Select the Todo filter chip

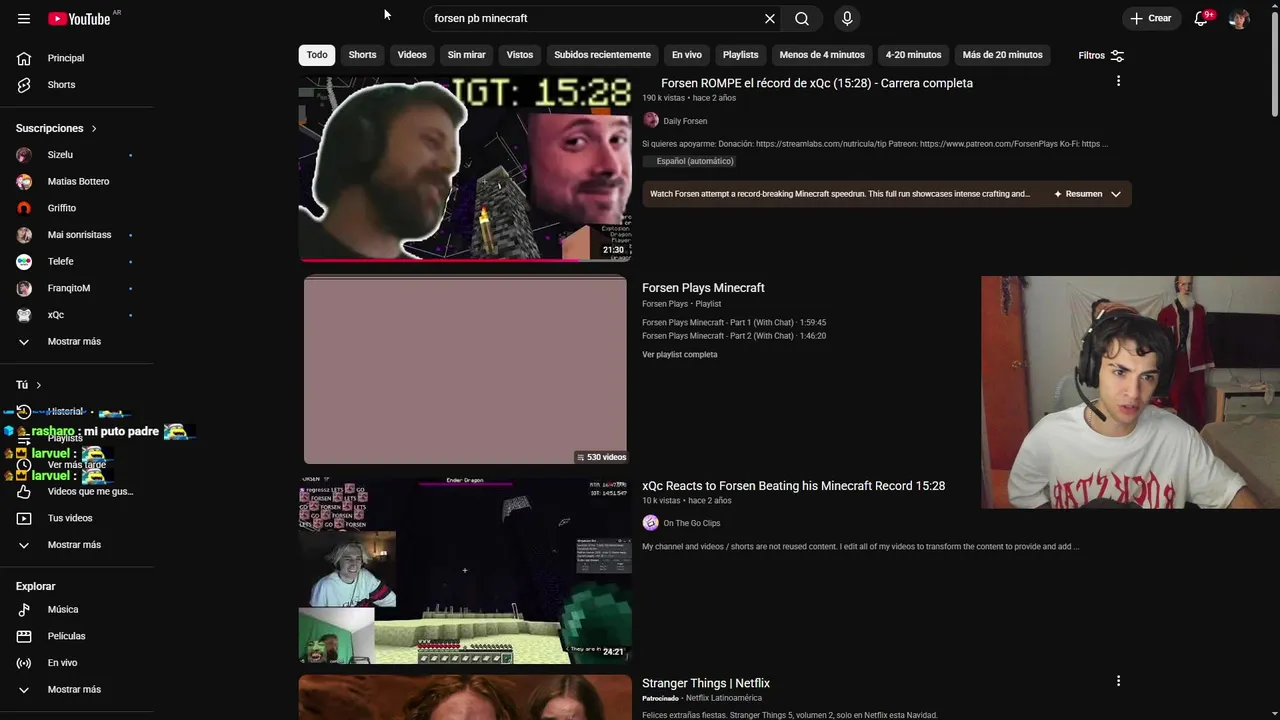317,55
